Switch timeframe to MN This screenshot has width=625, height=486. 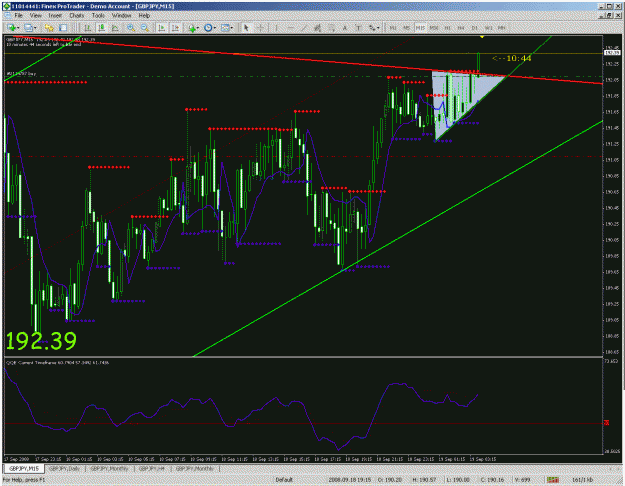tap(502, 28)
